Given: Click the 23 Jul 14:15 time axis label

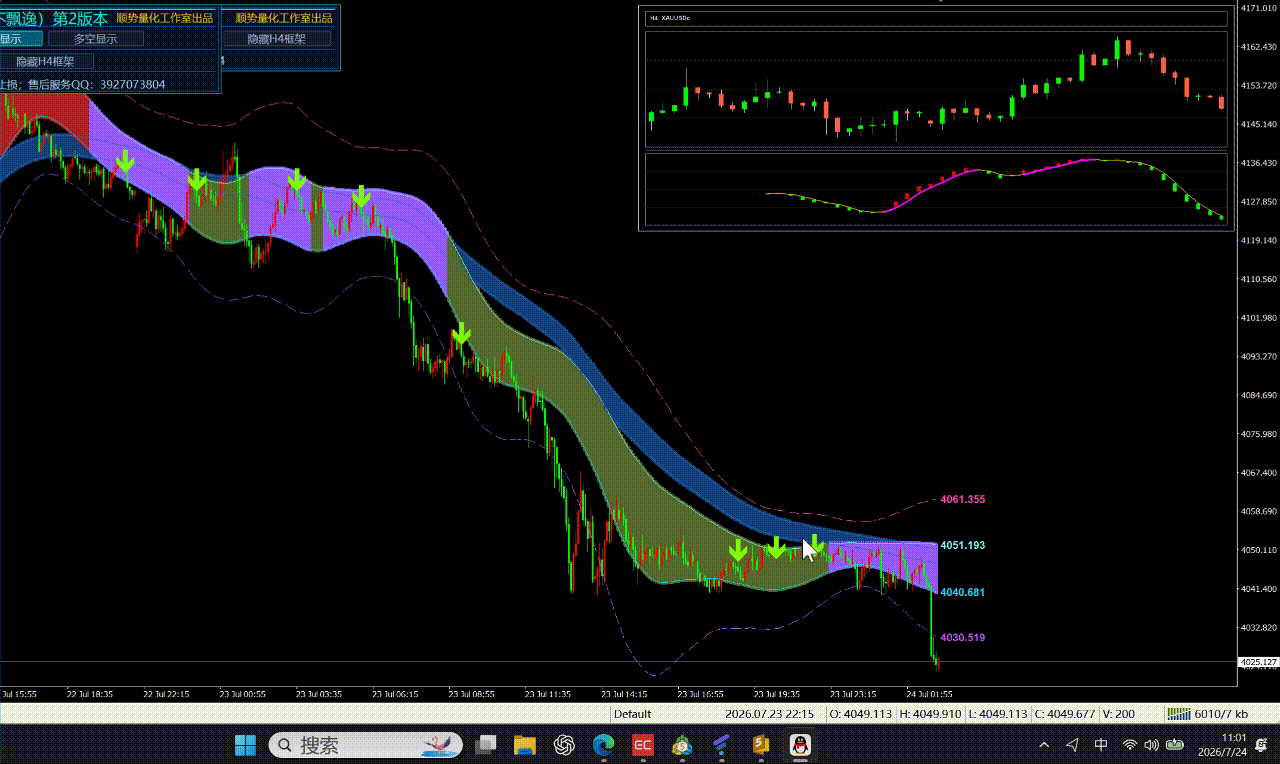Looking at the screenshot, I should [625, 693].
